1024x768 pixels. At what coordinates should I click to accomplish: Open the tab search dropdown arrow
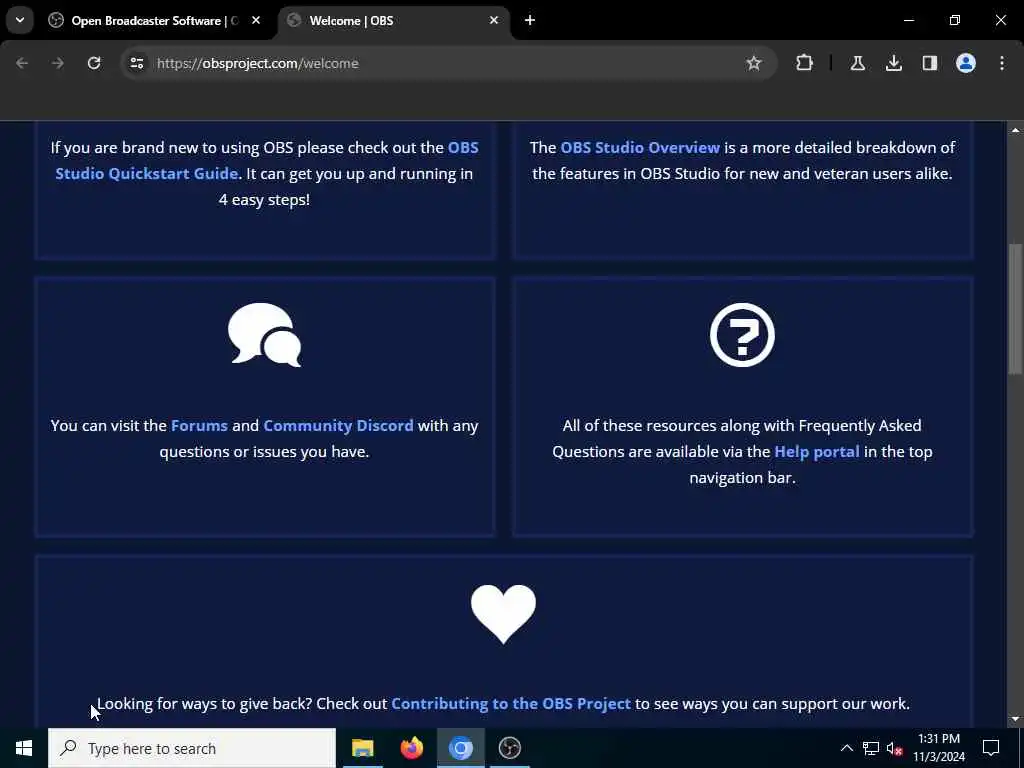click(x=20, y=20)
